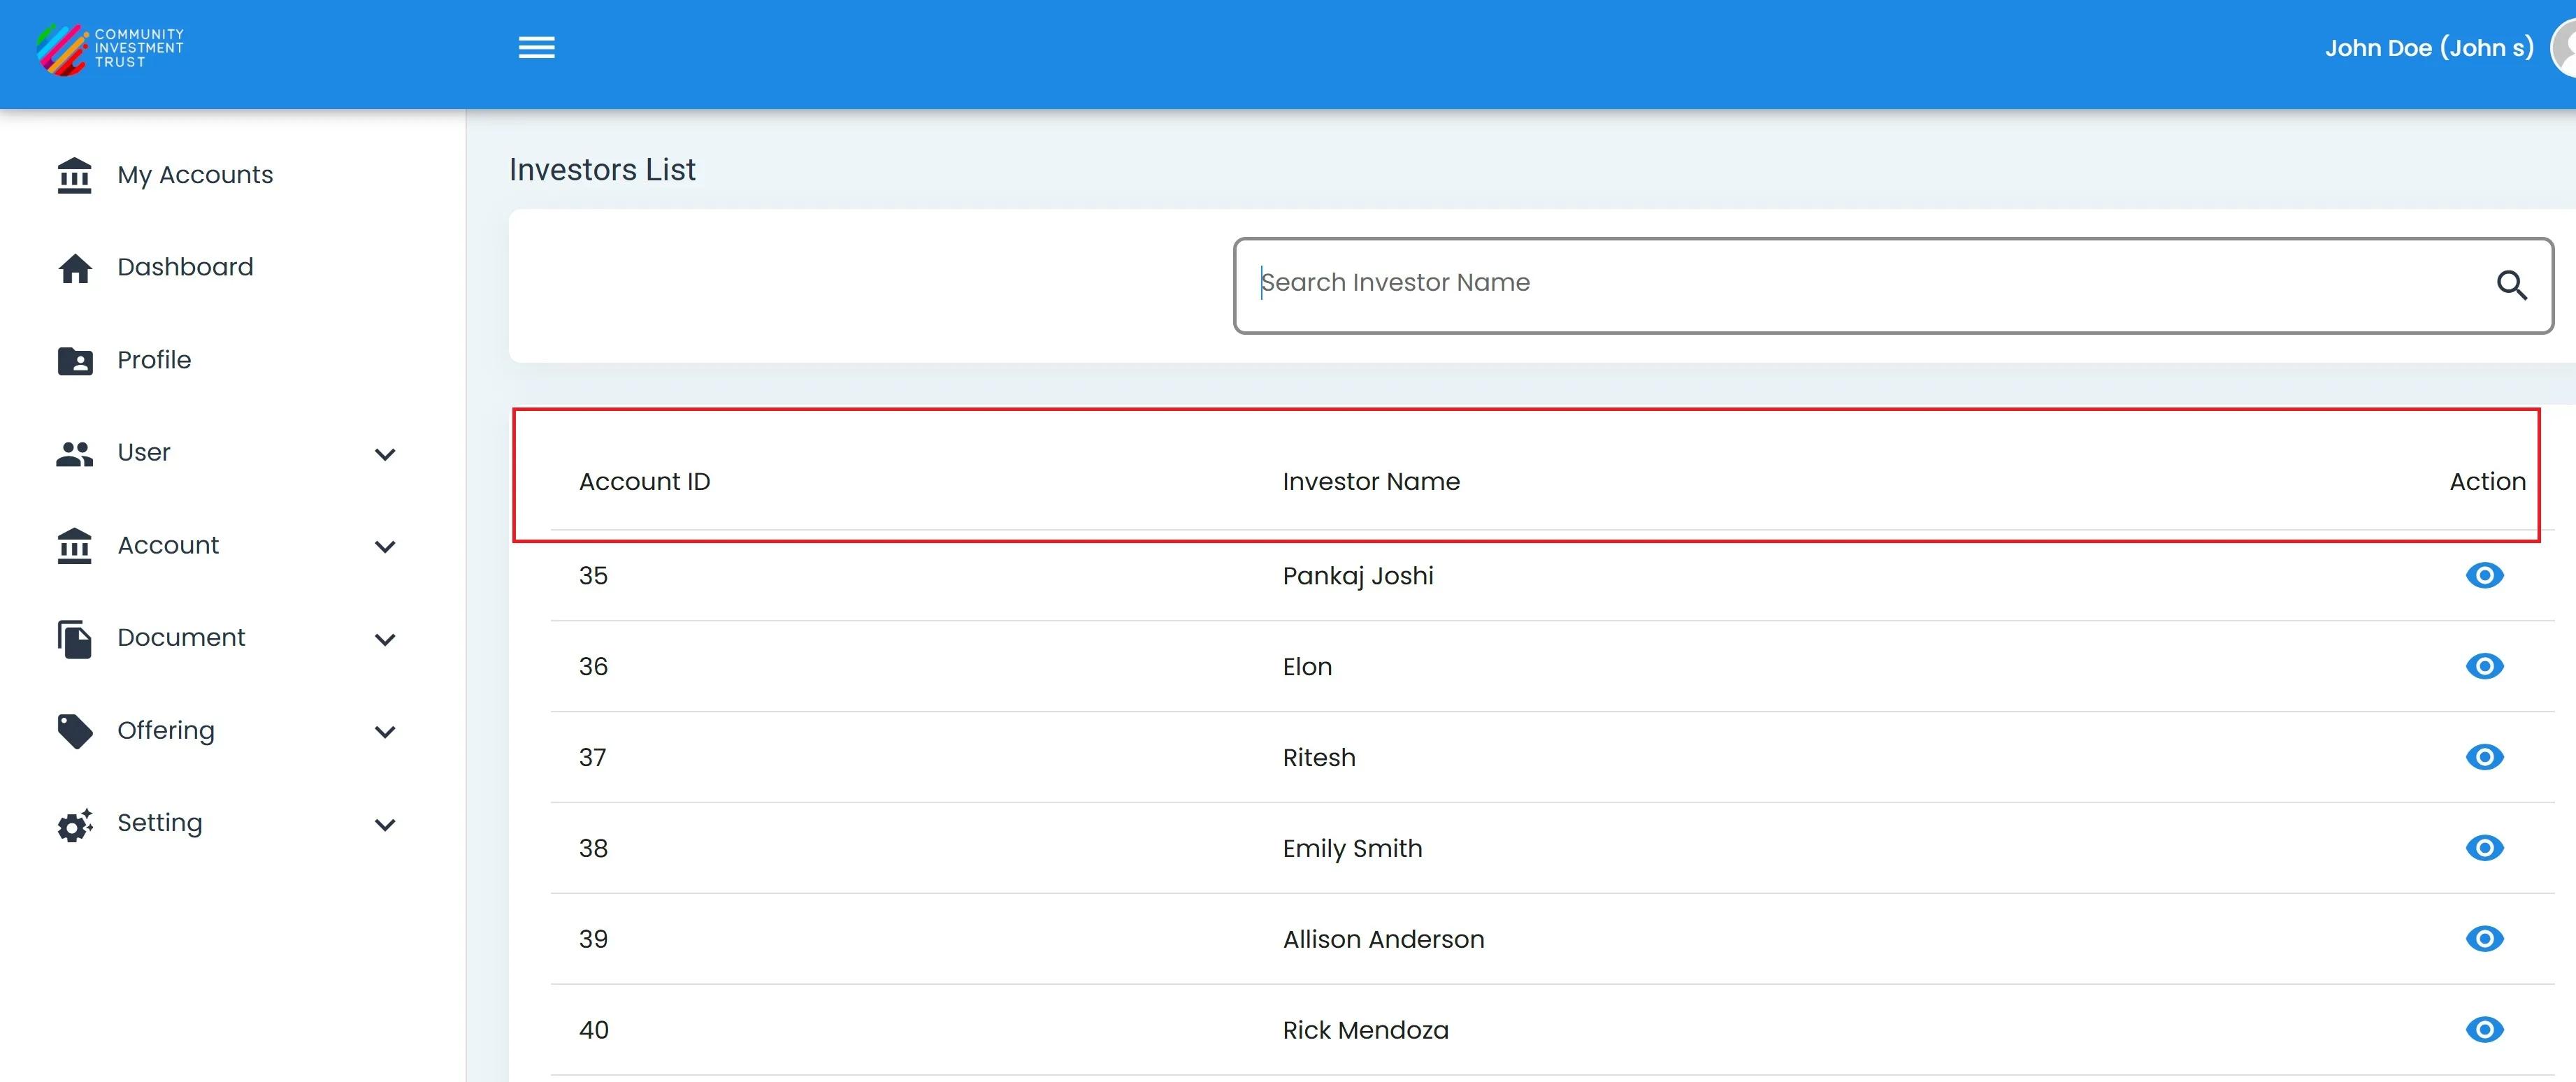2576x1082 pixels.
Task: Expand the Document submenu arrow
Action: point(385,640)
